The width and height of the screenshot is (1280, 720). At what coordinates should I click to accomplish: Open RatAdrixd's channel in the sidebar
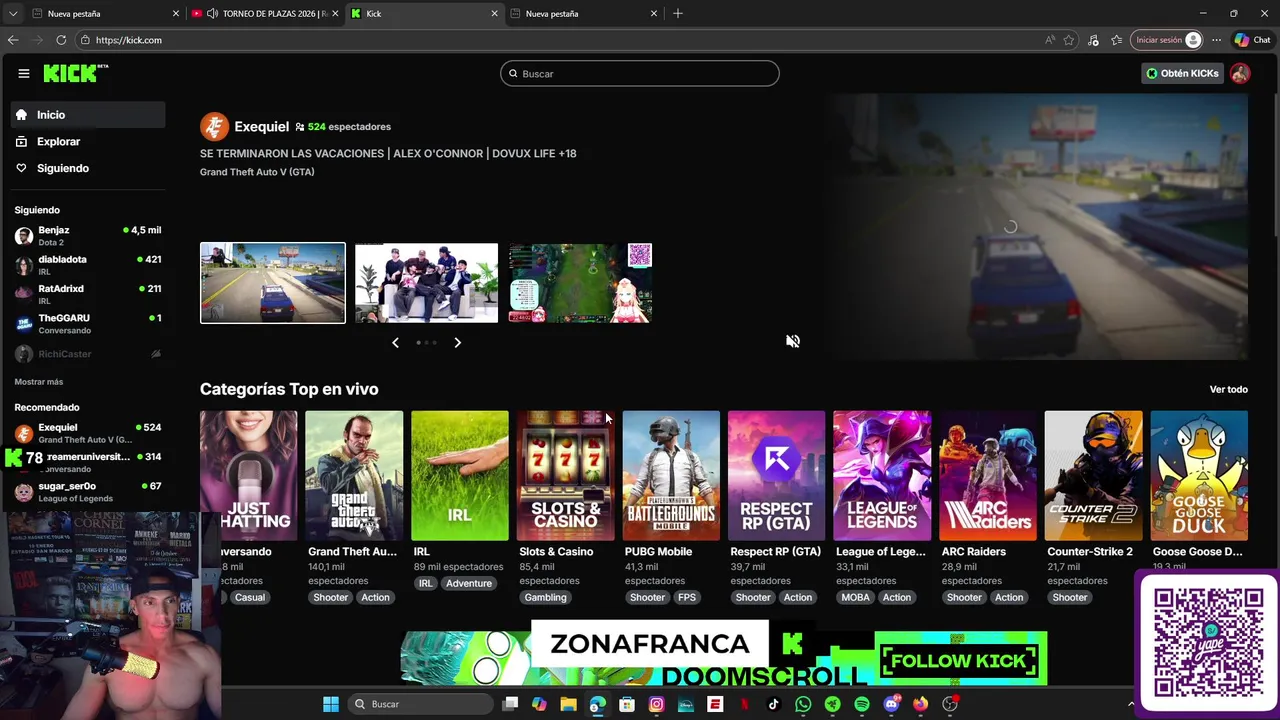(88, 294)
